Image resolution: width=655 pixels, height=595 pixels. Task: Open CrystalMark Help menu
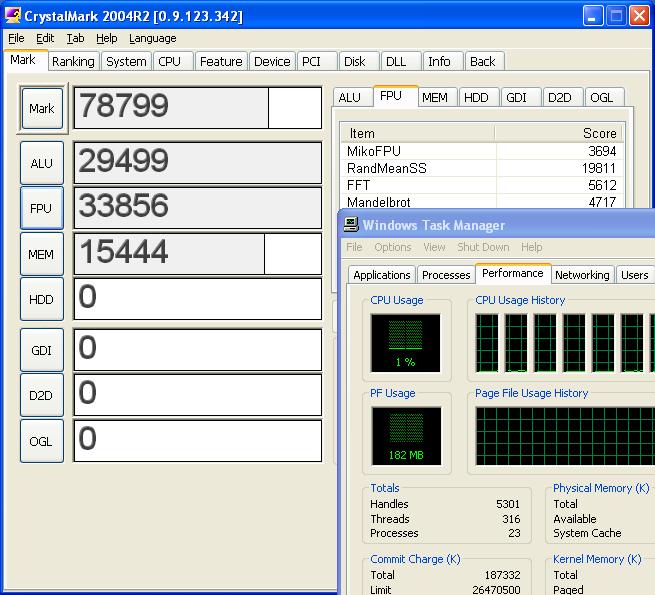pos(107,38)
